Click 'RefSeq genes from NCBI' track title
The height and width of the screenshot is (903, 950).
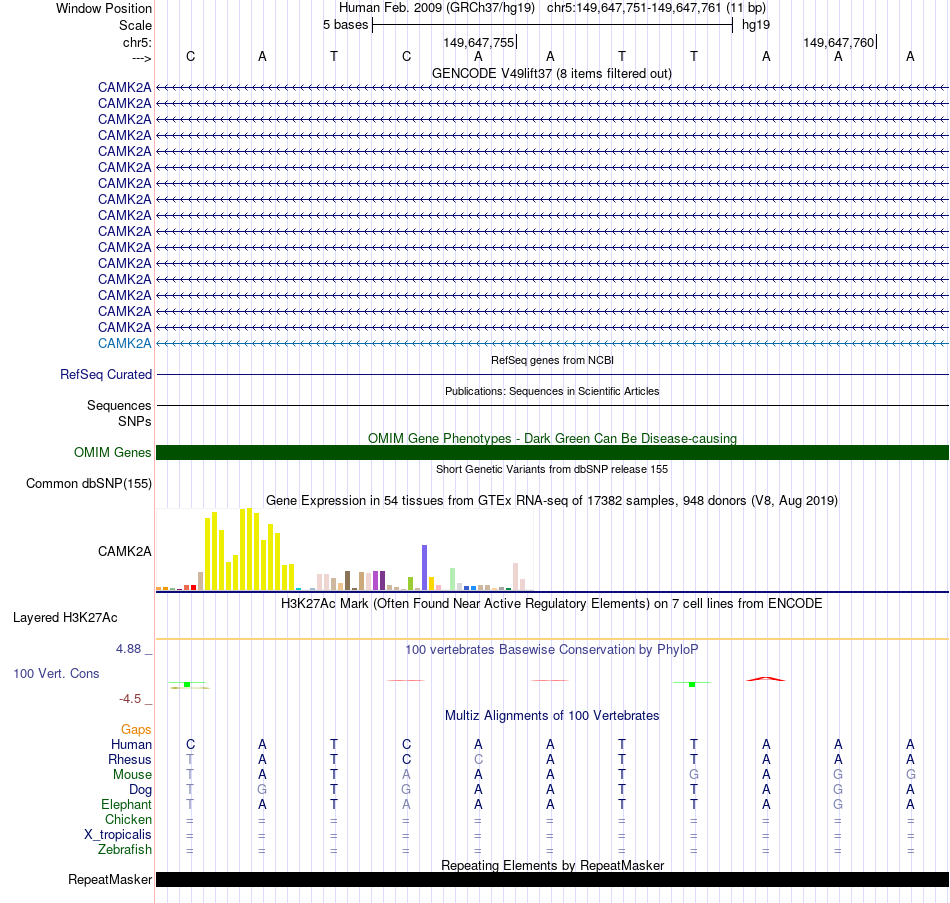tap(552, 360)
